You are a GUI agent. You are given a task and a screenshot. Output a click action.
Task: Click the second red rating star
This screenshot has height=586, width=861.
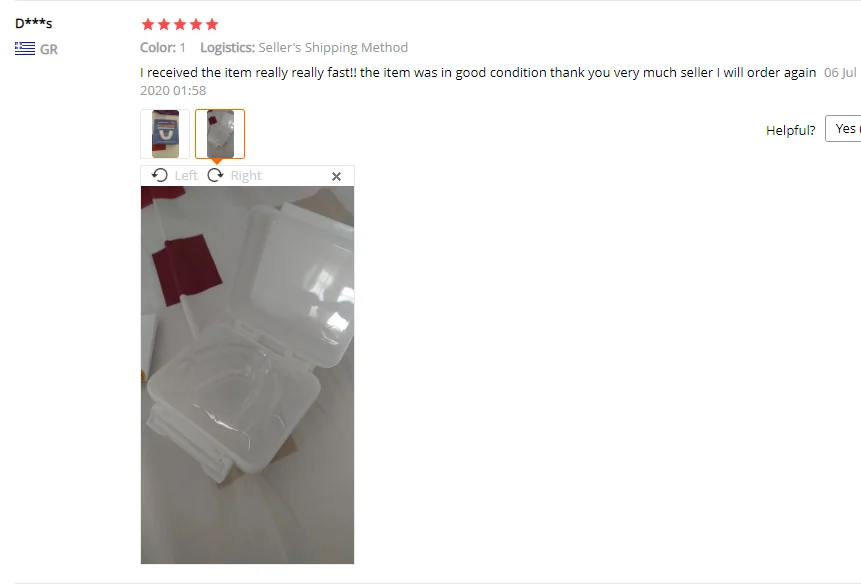164,24
